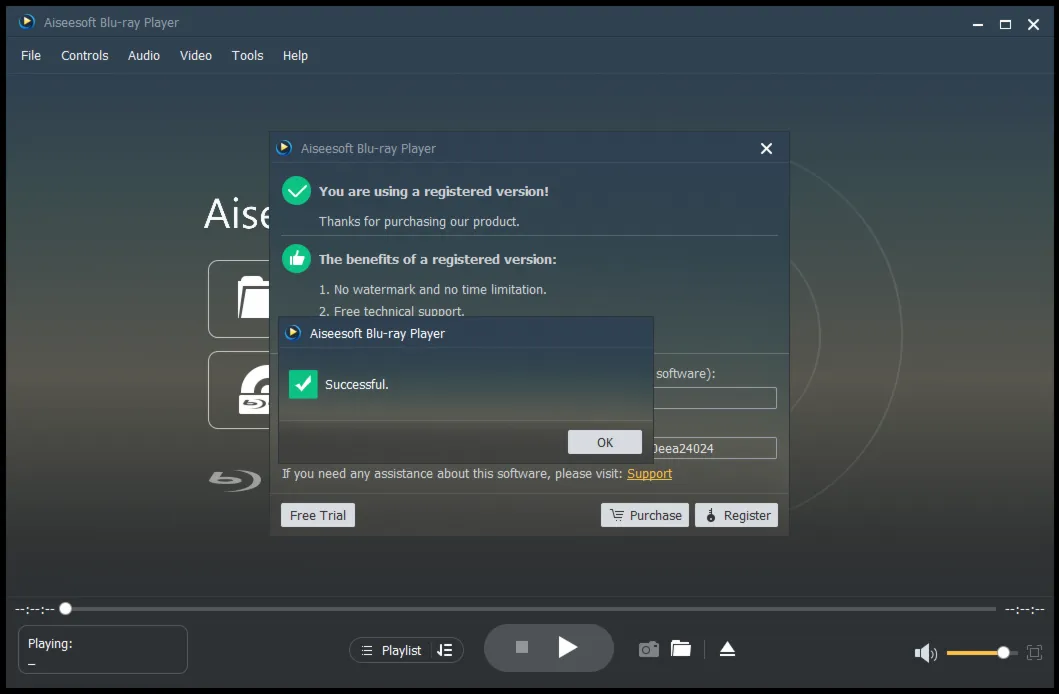Click 'Thanks for purchasing our product.' text
Viewport: 1059px width, 694px height.
pyautogui.click(x=419, y=221)
